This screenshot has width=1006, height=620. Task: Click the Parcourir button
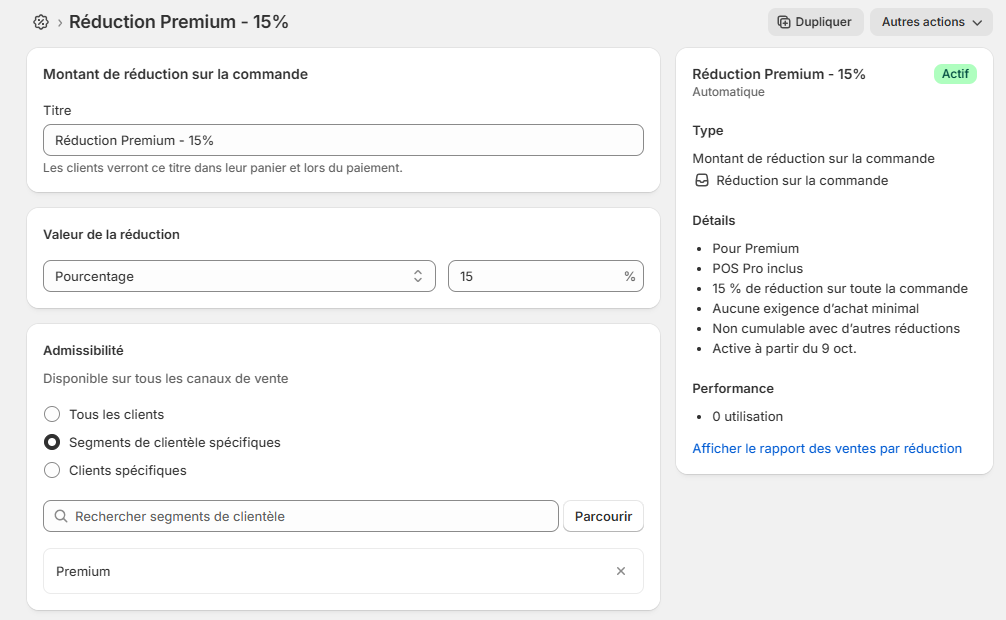[603, 516]
